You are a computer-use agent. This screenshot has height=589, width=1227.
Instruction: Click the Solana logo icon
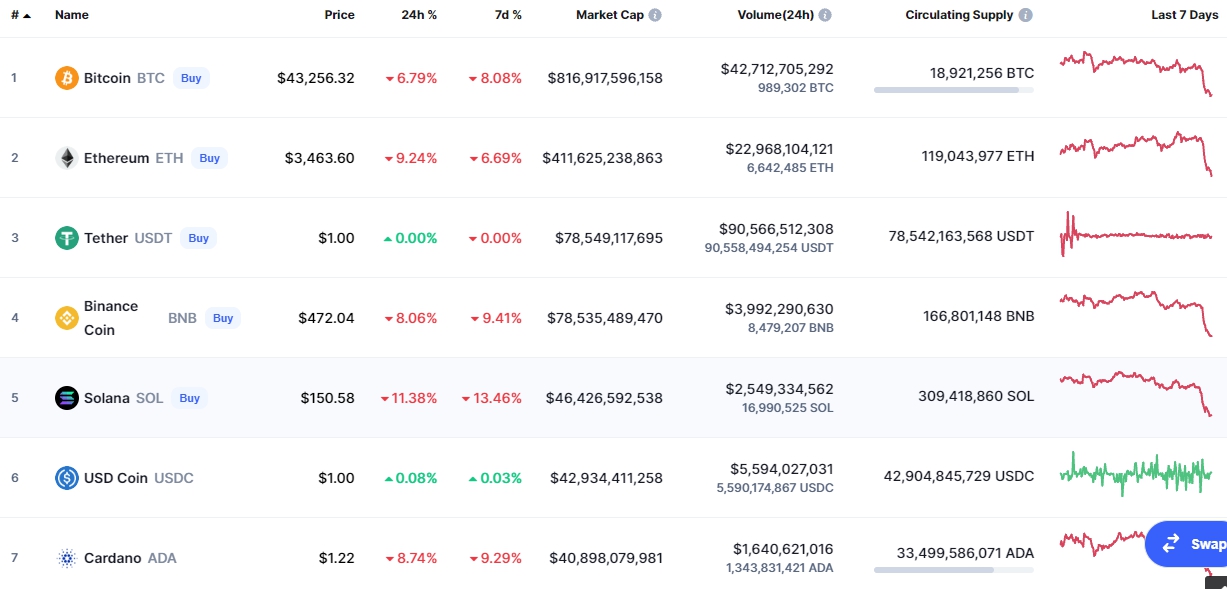pos(67,398)
